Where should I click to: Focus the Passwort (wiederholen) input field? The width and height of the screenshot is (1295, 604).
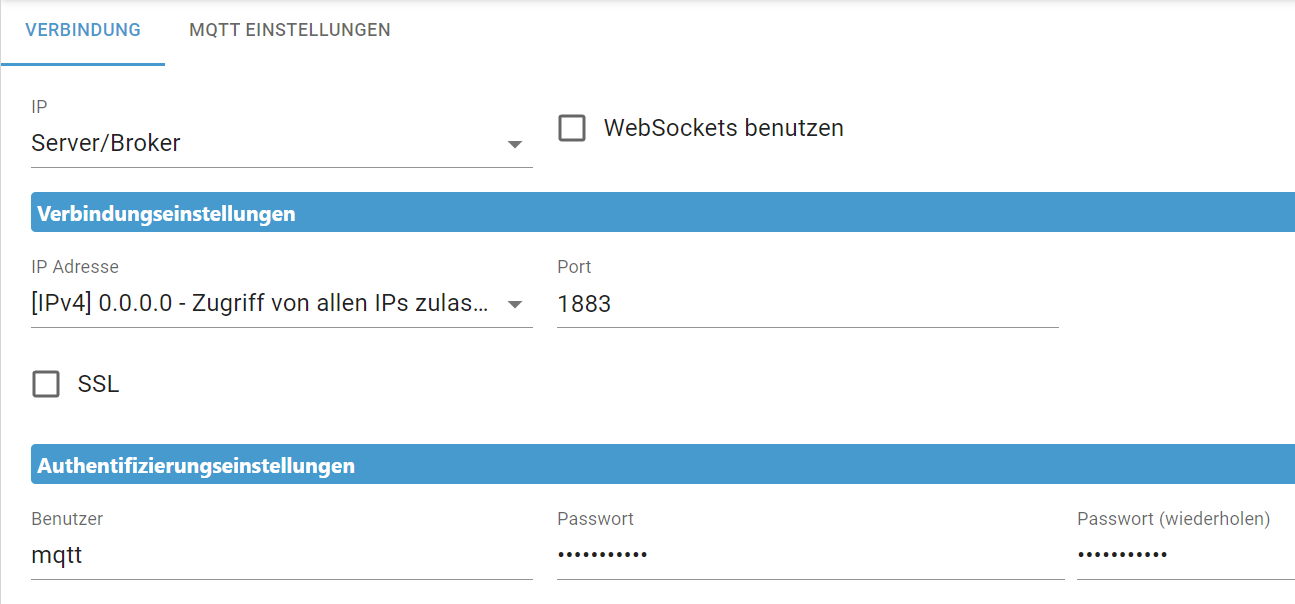tap(1184, 555)
